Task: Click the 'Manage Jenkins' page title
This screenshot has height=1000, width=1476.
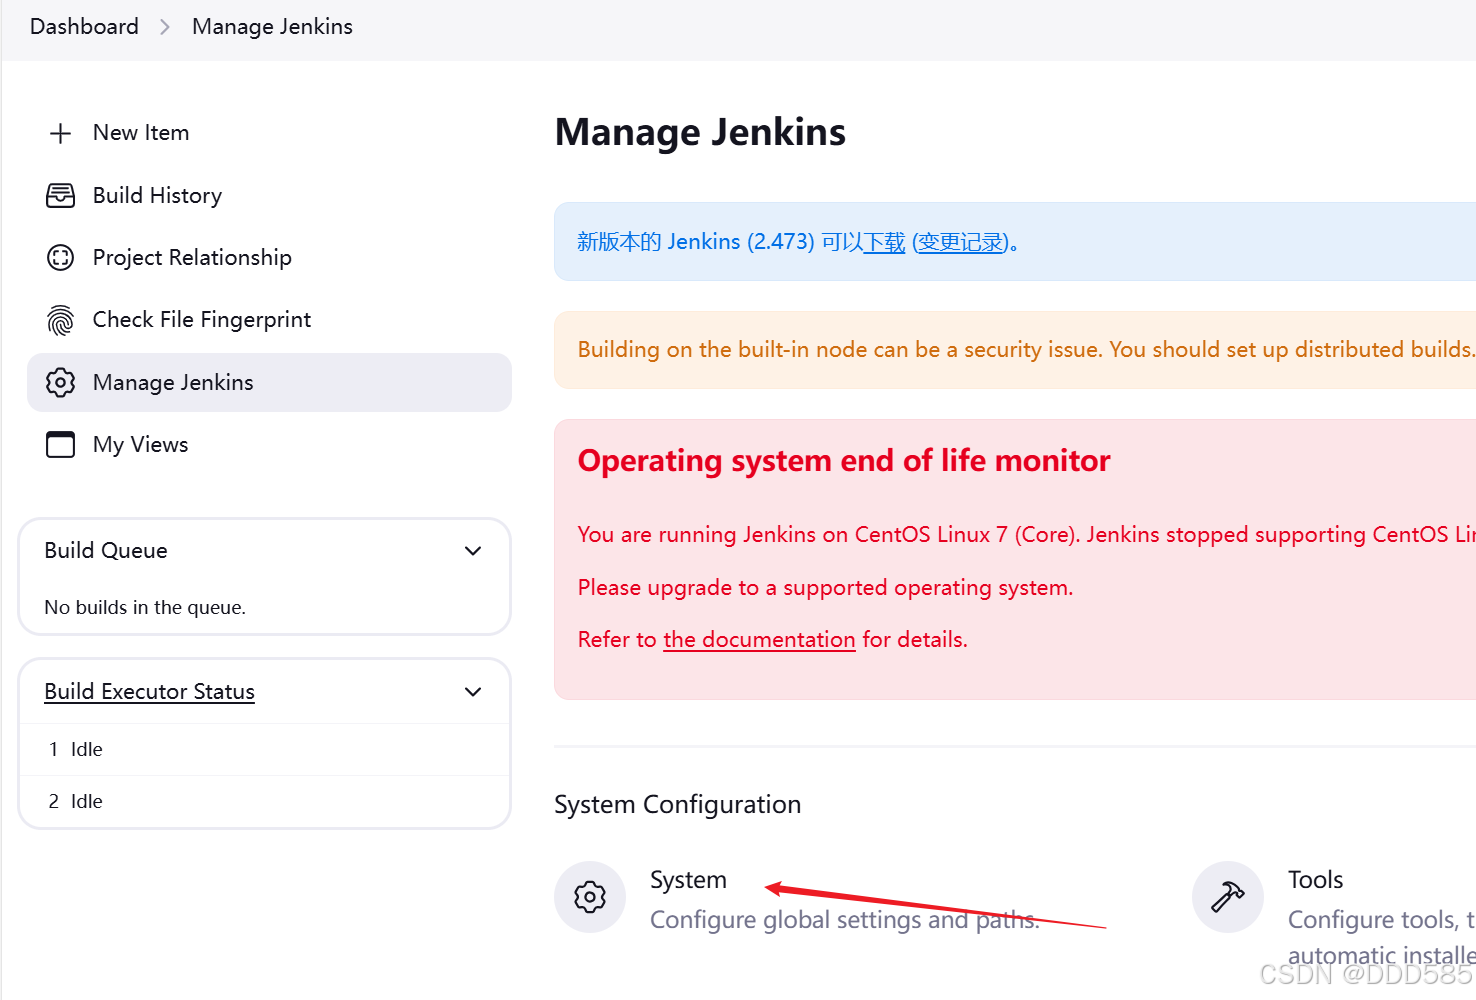Action: tap(700, 133)
